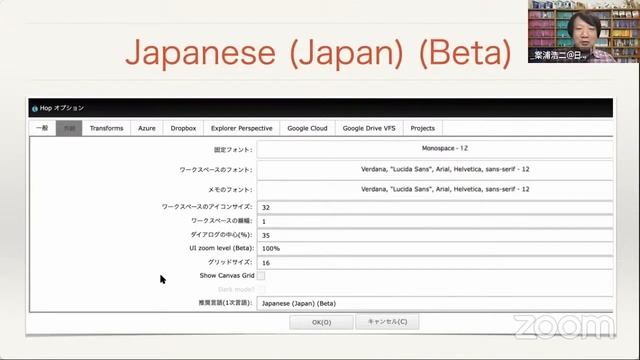Edit the ワークスペースのアイコンサイズ field showing 32
640x360 pixels.
tap(435, 207)
